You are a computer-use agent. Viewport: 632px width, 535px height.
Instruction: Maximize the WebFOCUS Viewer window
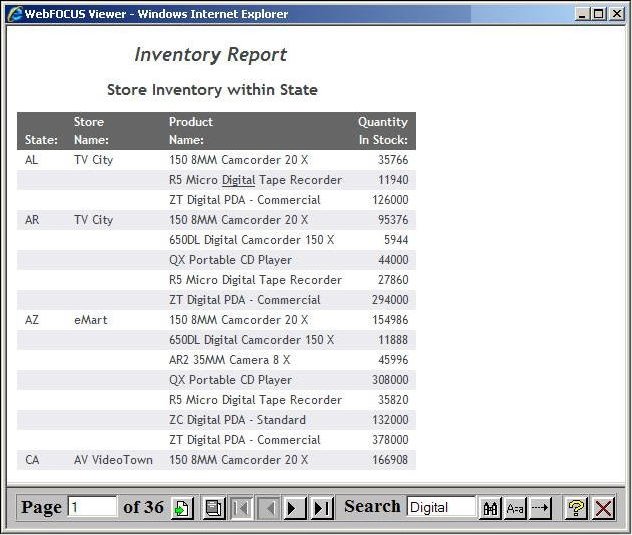pos(601,14)
